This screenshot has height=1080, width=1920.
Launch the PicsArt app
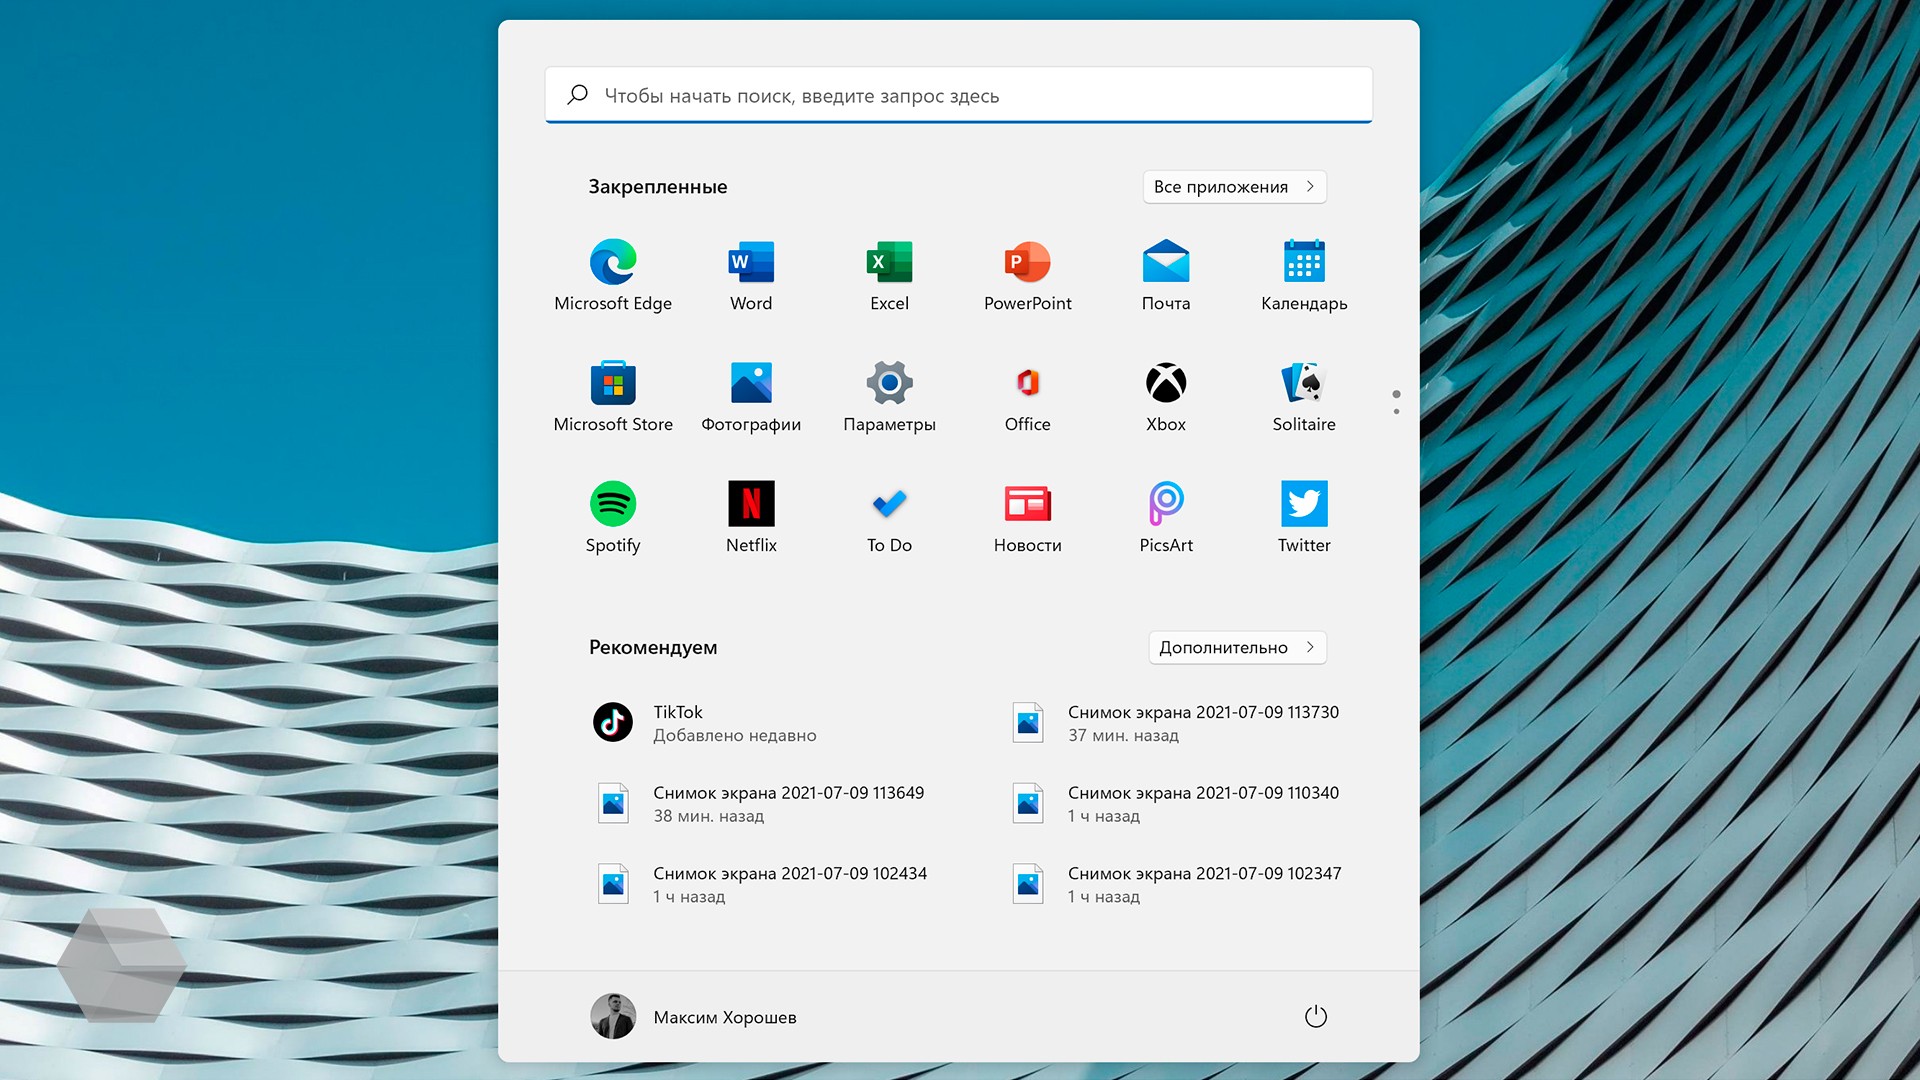click(x=1166, y=518)
